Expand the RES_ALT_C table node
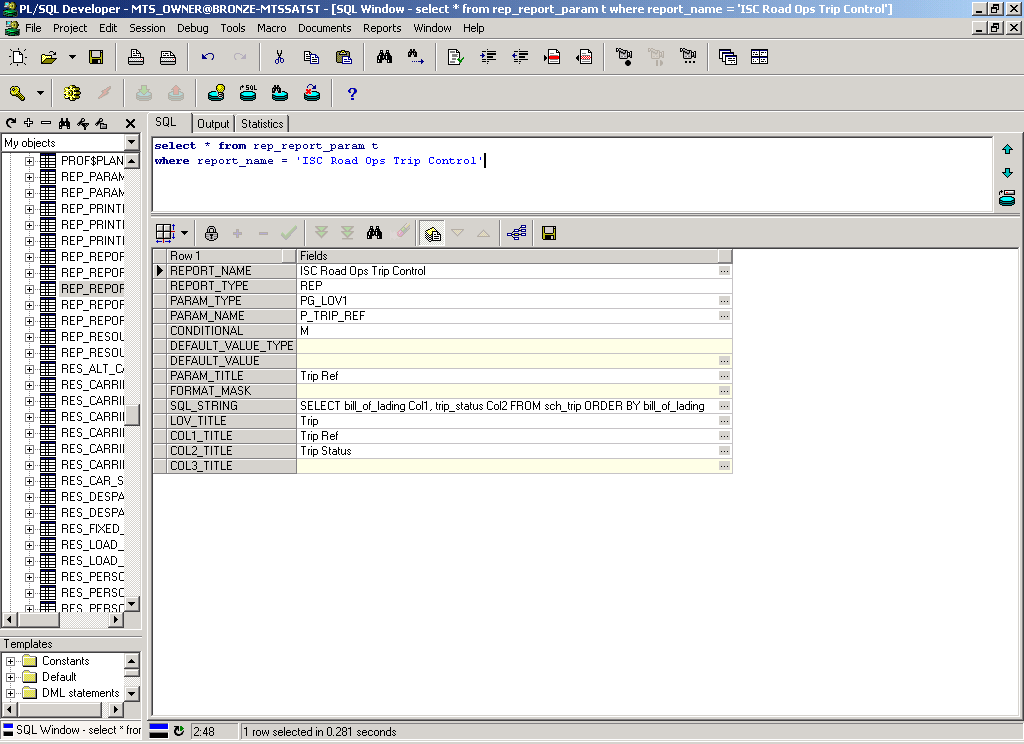The height and width of the screenshot is (744, 1024). [29, 369]
